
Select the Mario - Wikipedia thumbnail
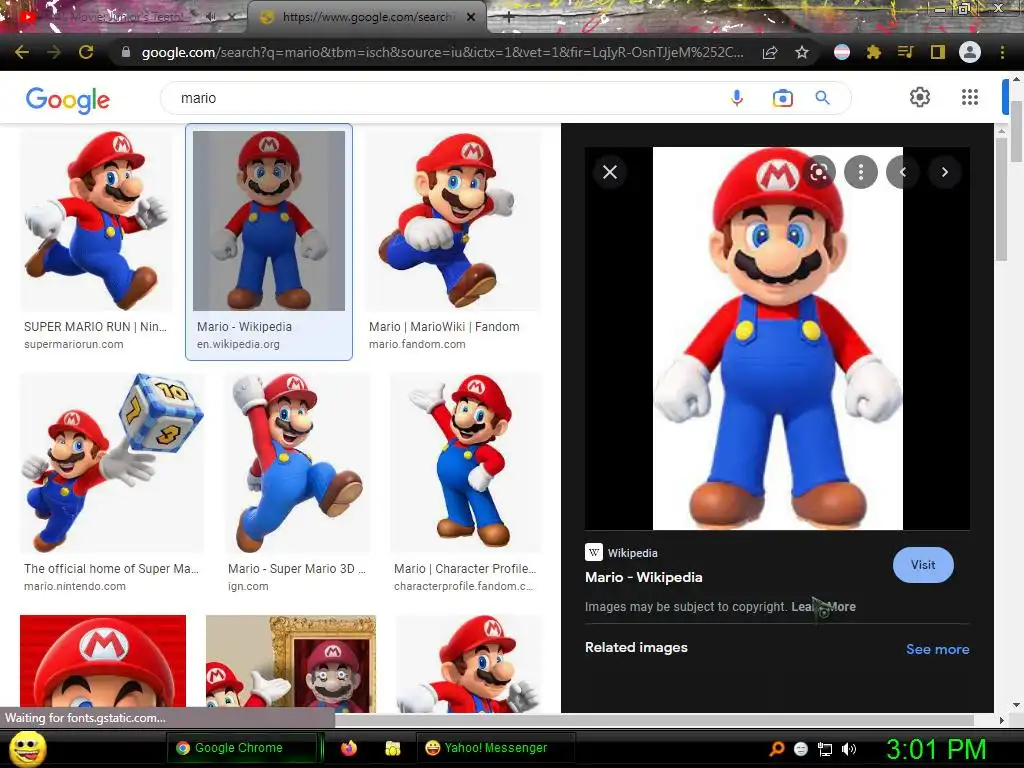(x=269, y=221)
